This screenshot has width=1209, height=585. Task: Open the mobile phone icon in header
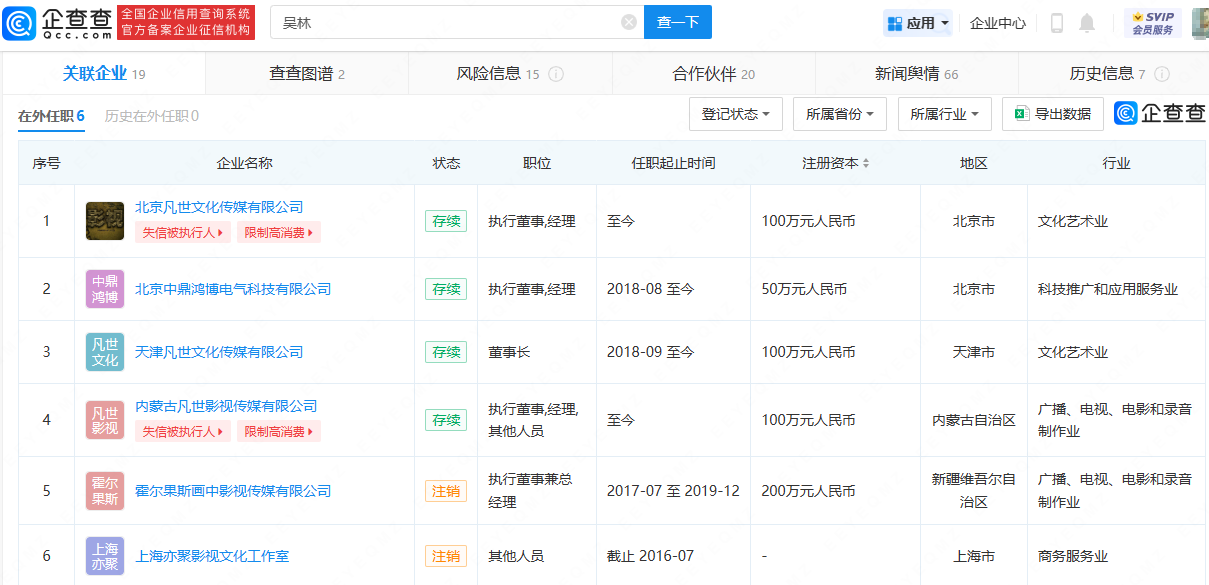1056,22
